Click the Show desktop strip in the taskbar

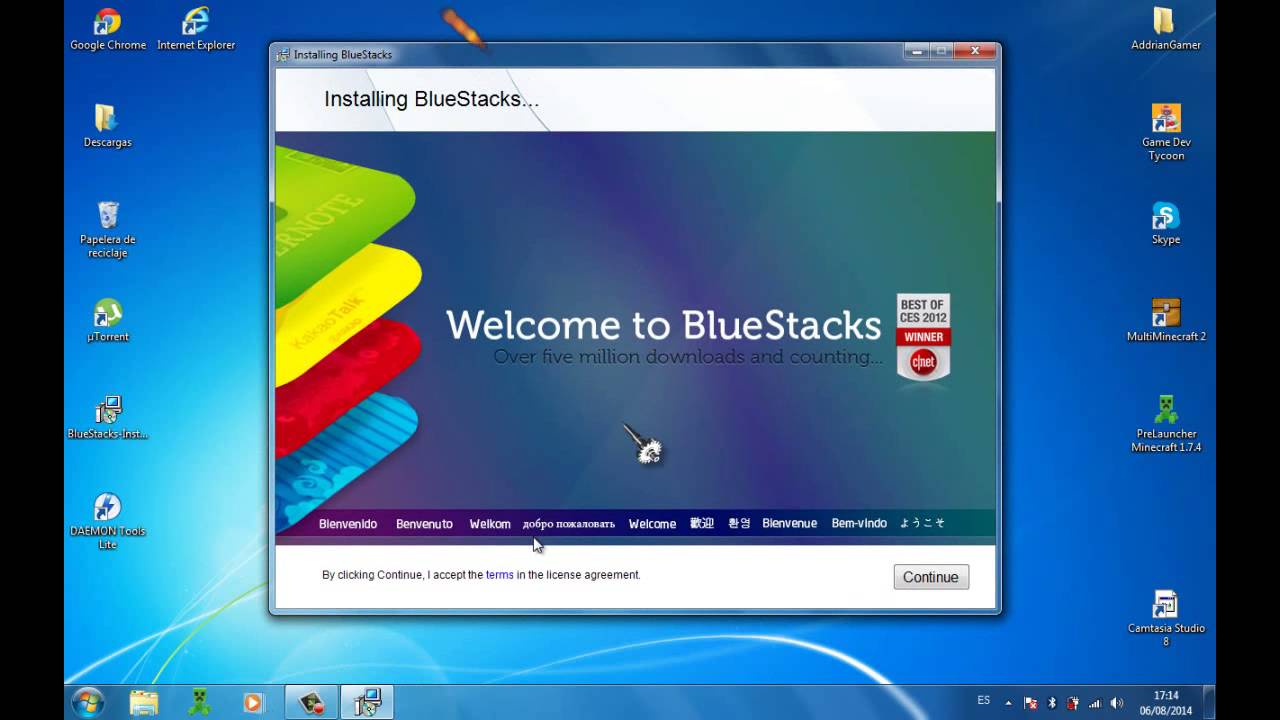tap(1209, 702)
